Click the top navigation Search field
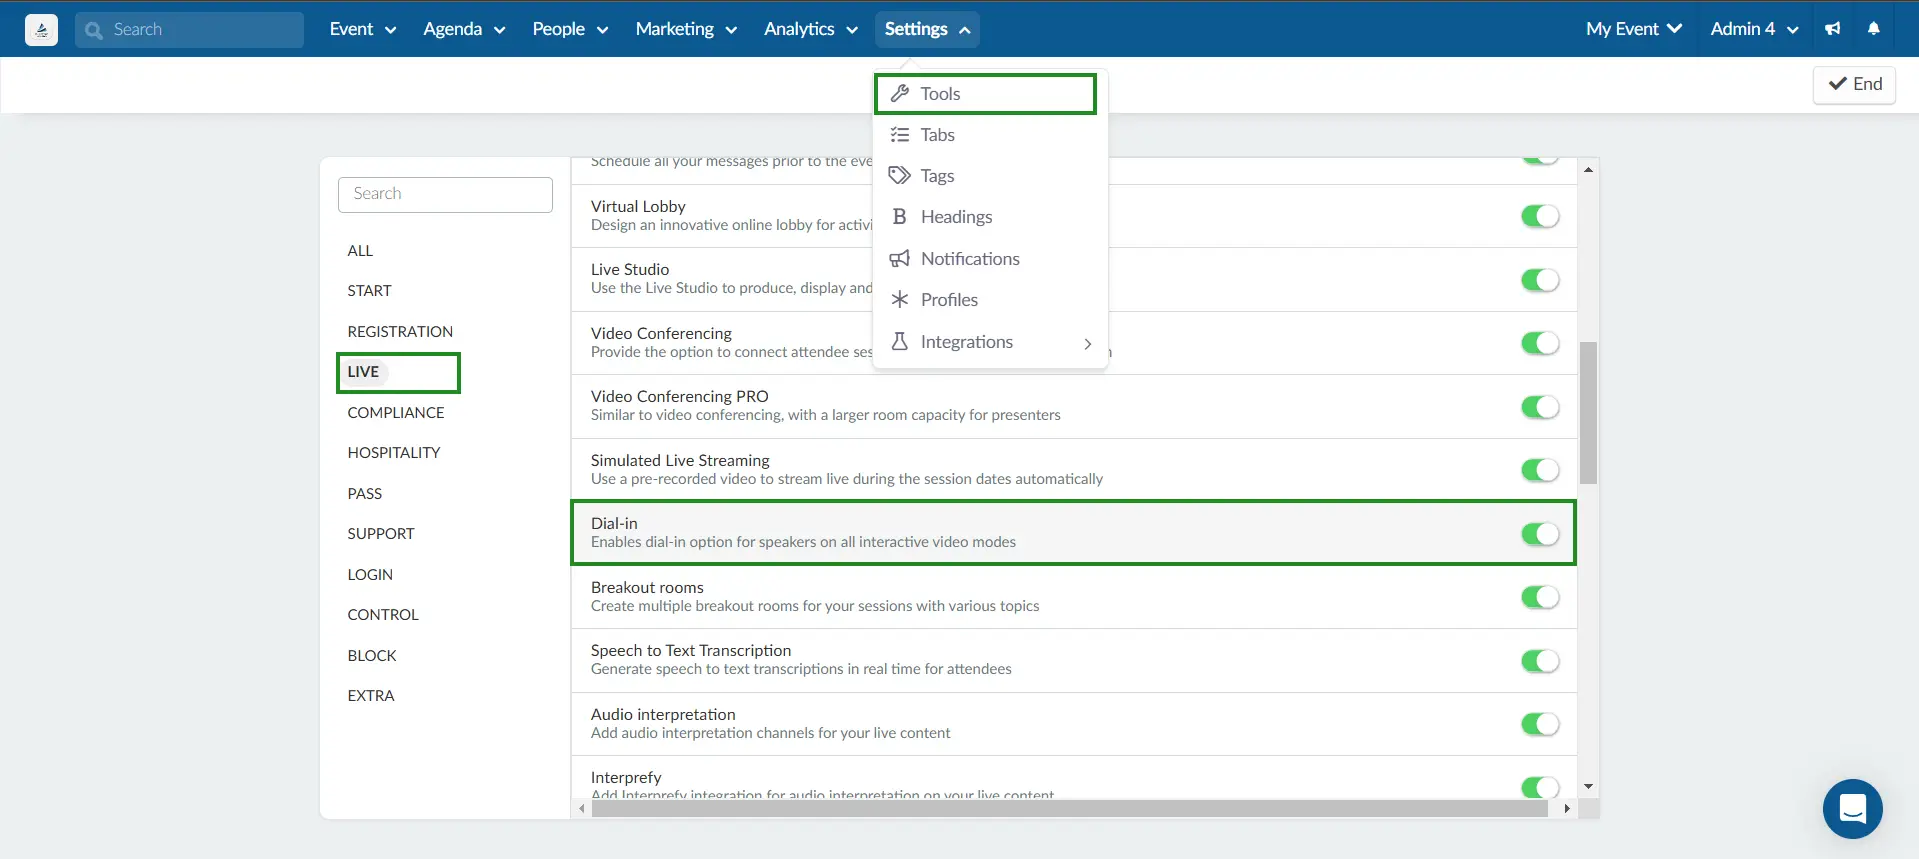 (190, 30)
